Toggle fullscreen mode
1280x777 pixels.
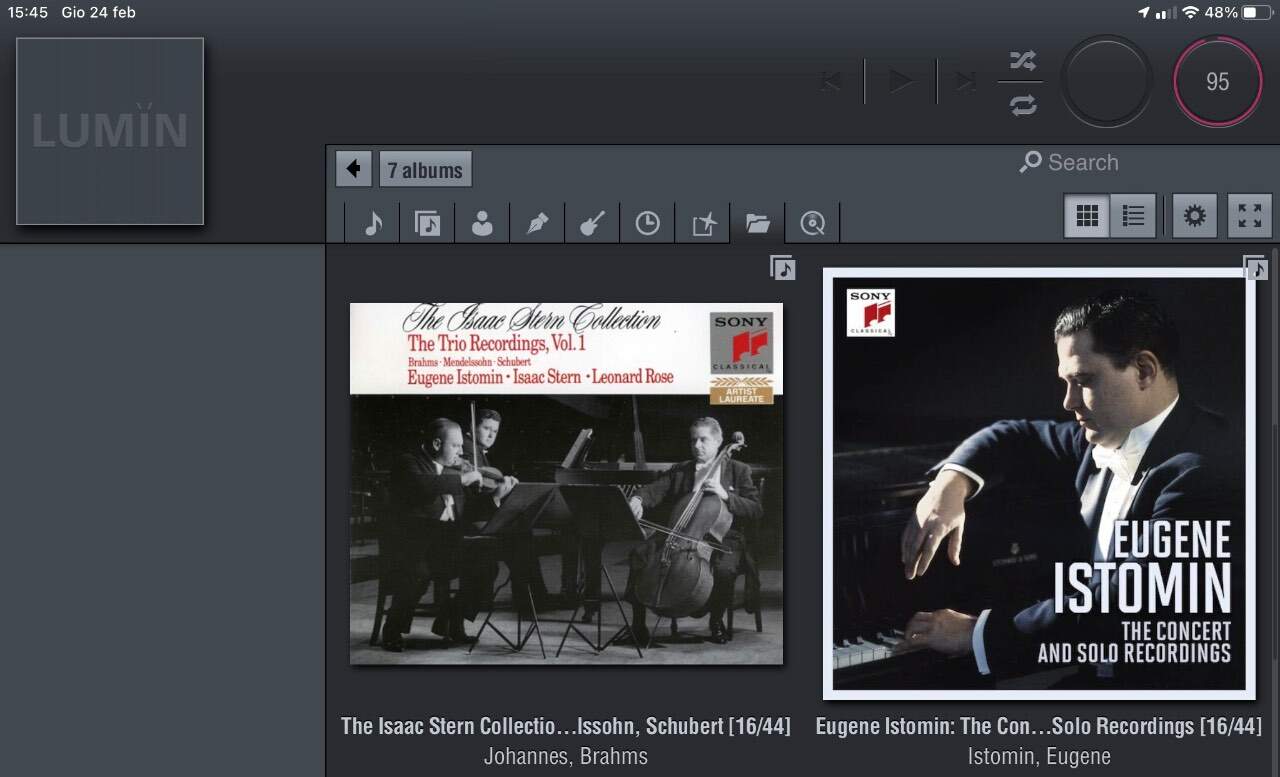(1250, 215)
